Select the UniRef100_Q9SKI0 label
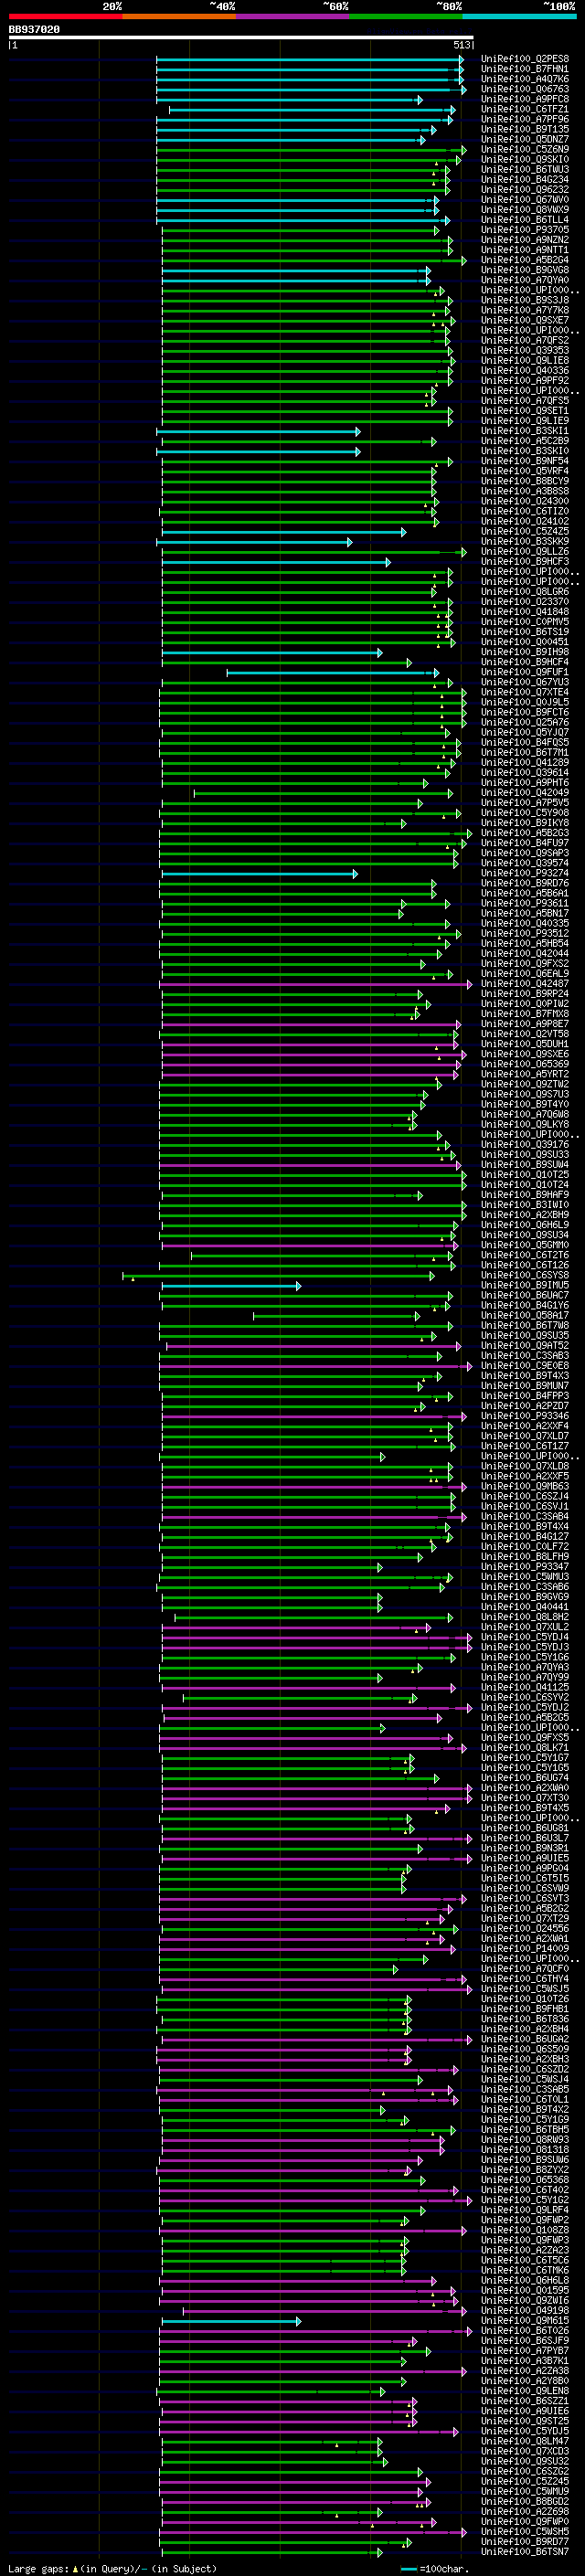 525,159
